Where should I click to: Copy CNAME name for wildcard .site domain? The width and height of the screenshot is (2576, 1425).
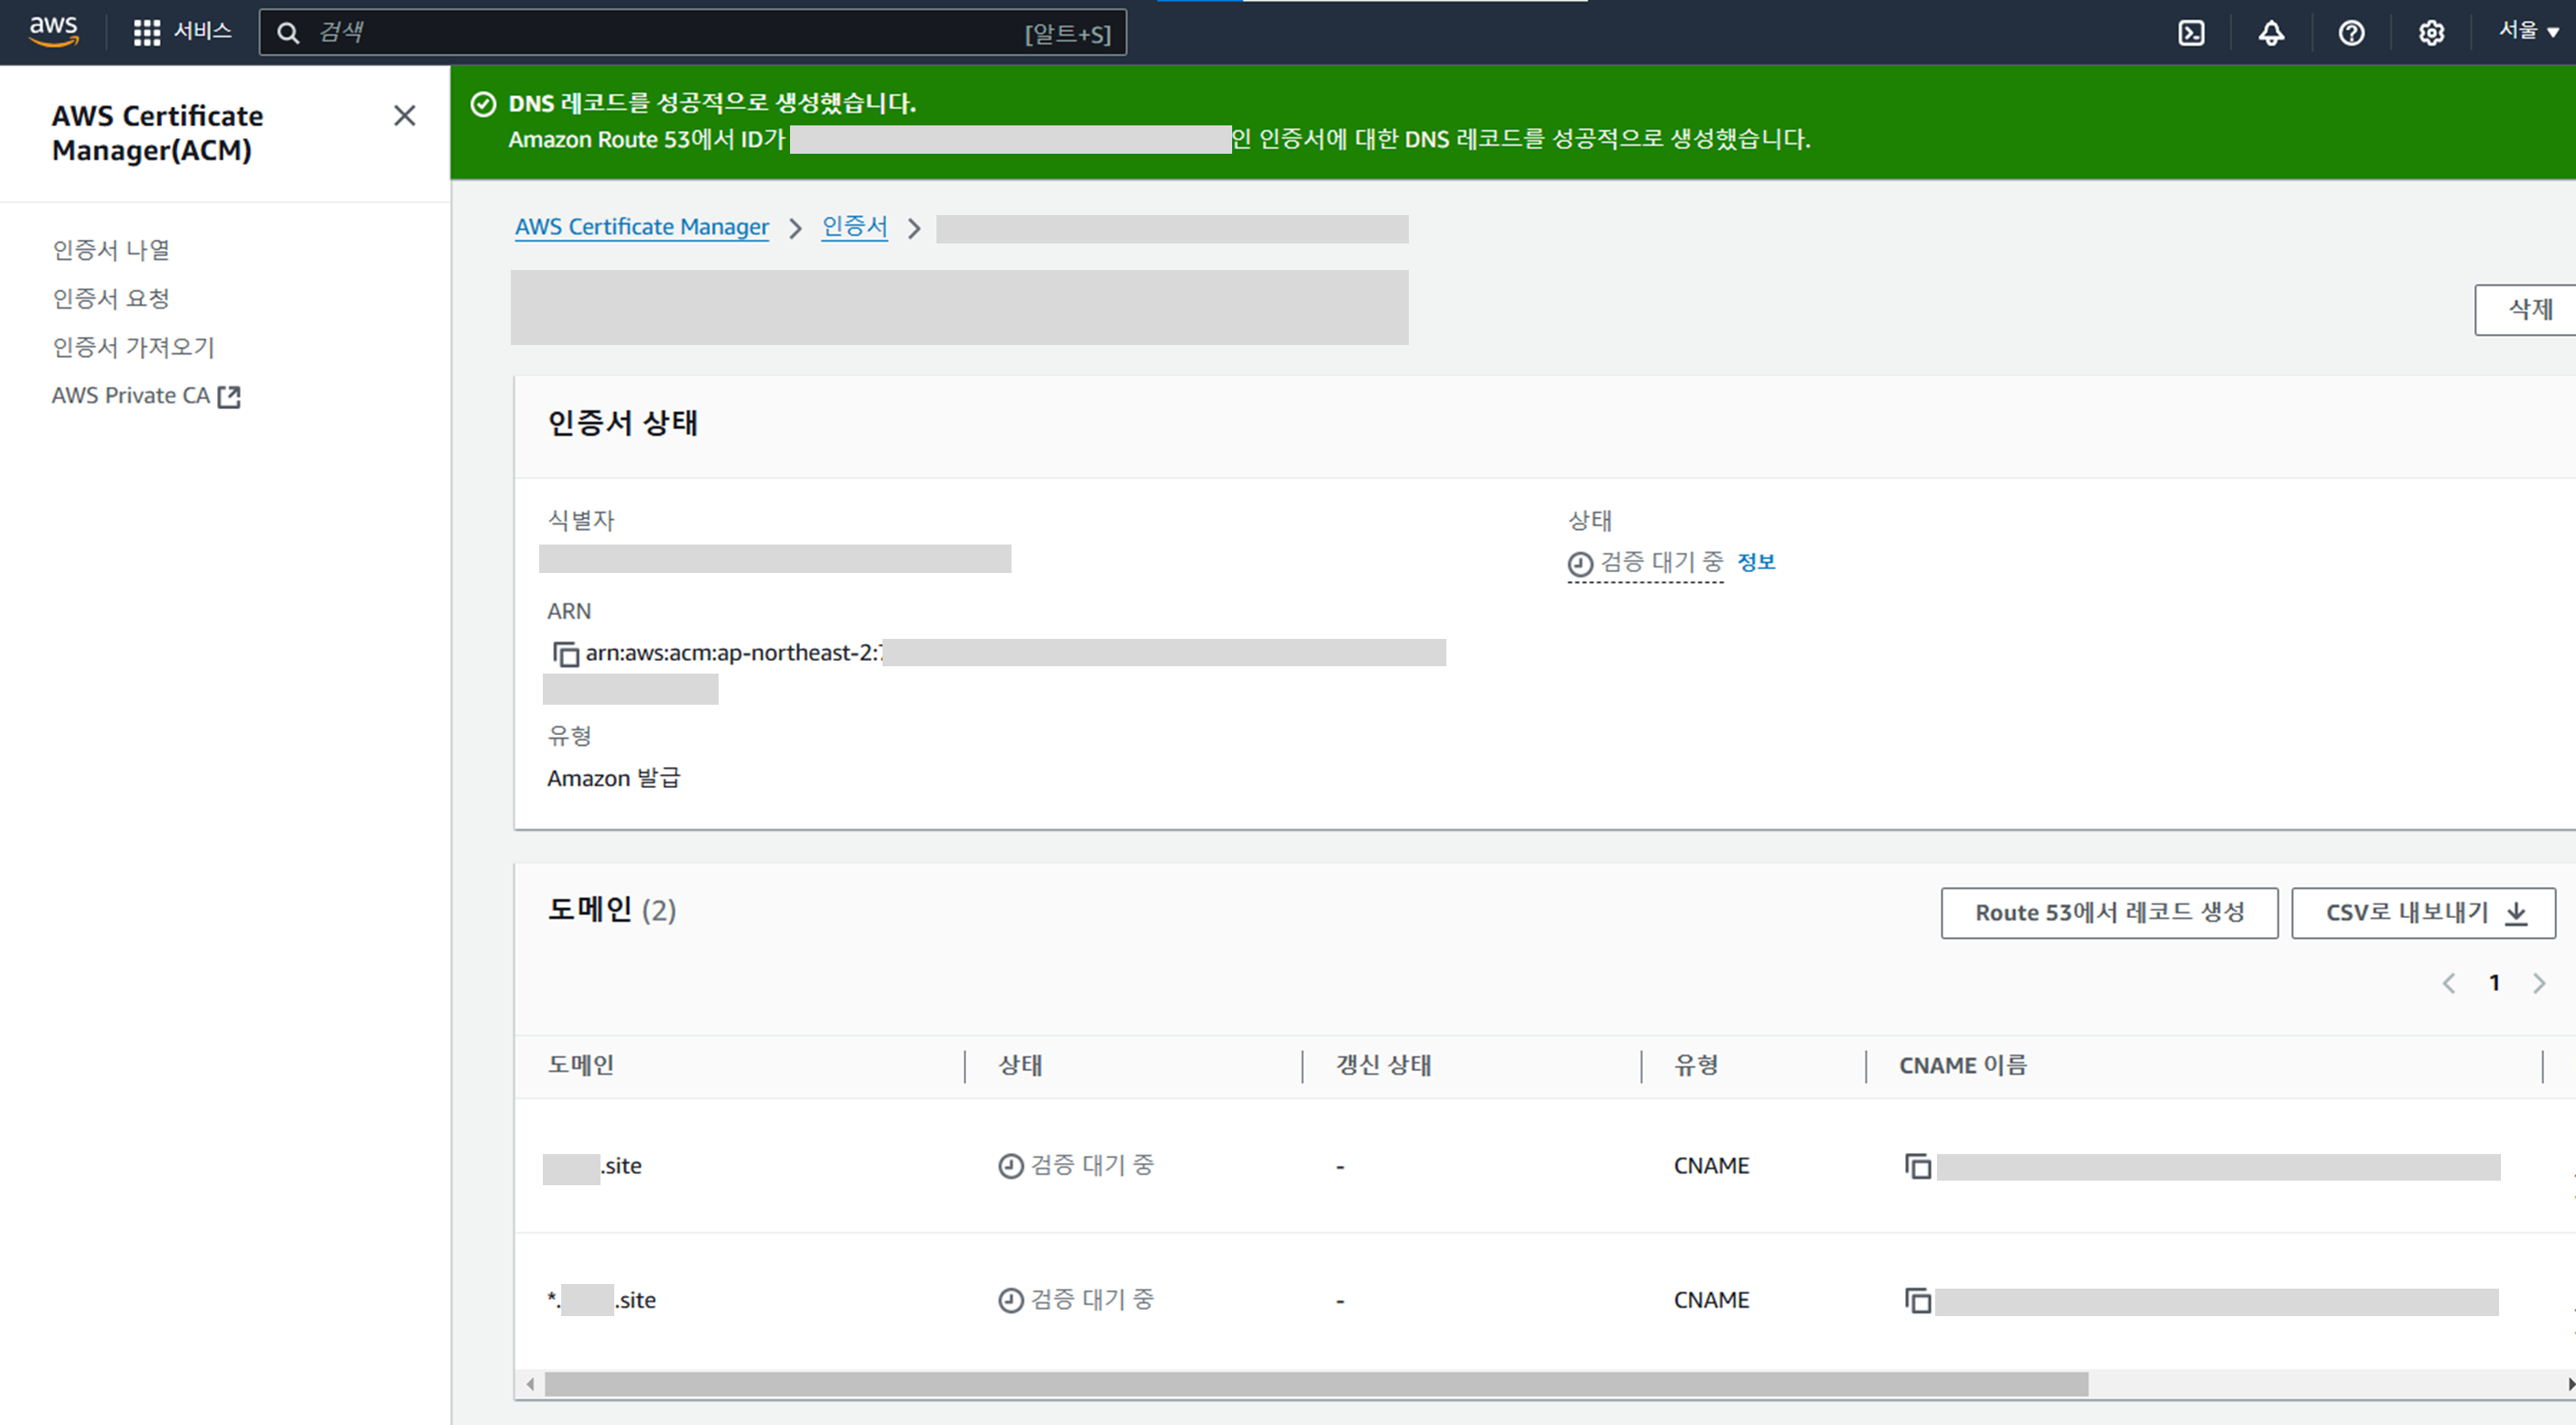coord(1917,1300)
